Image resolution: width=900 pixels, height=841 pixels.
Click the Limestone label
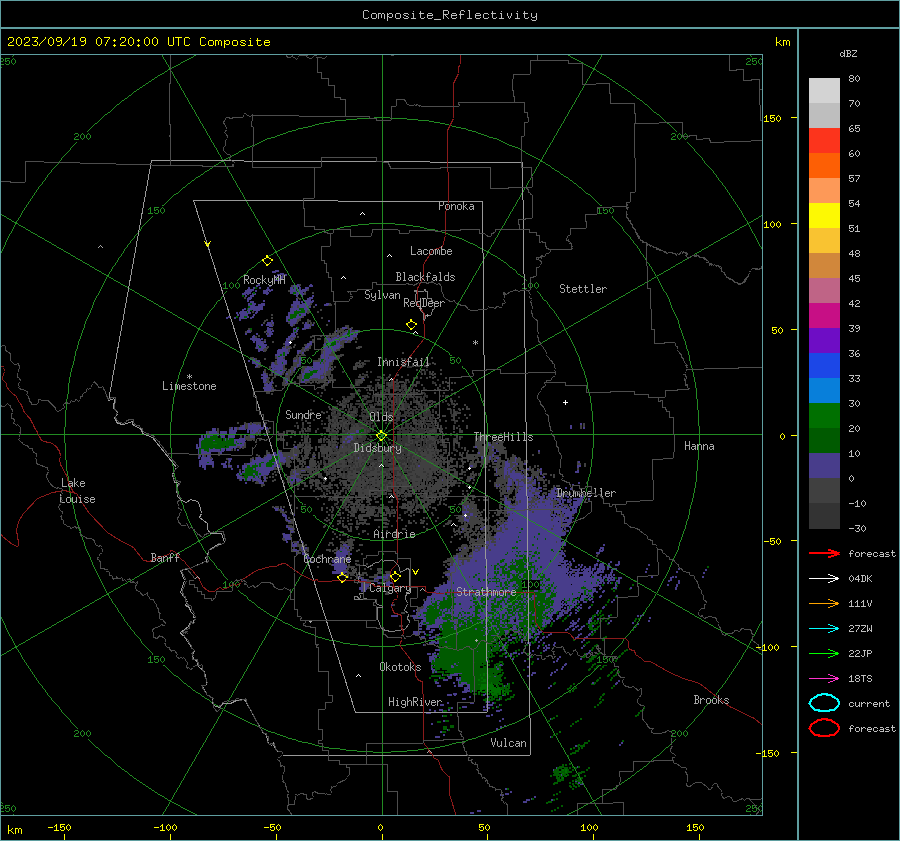click(189, 386)
